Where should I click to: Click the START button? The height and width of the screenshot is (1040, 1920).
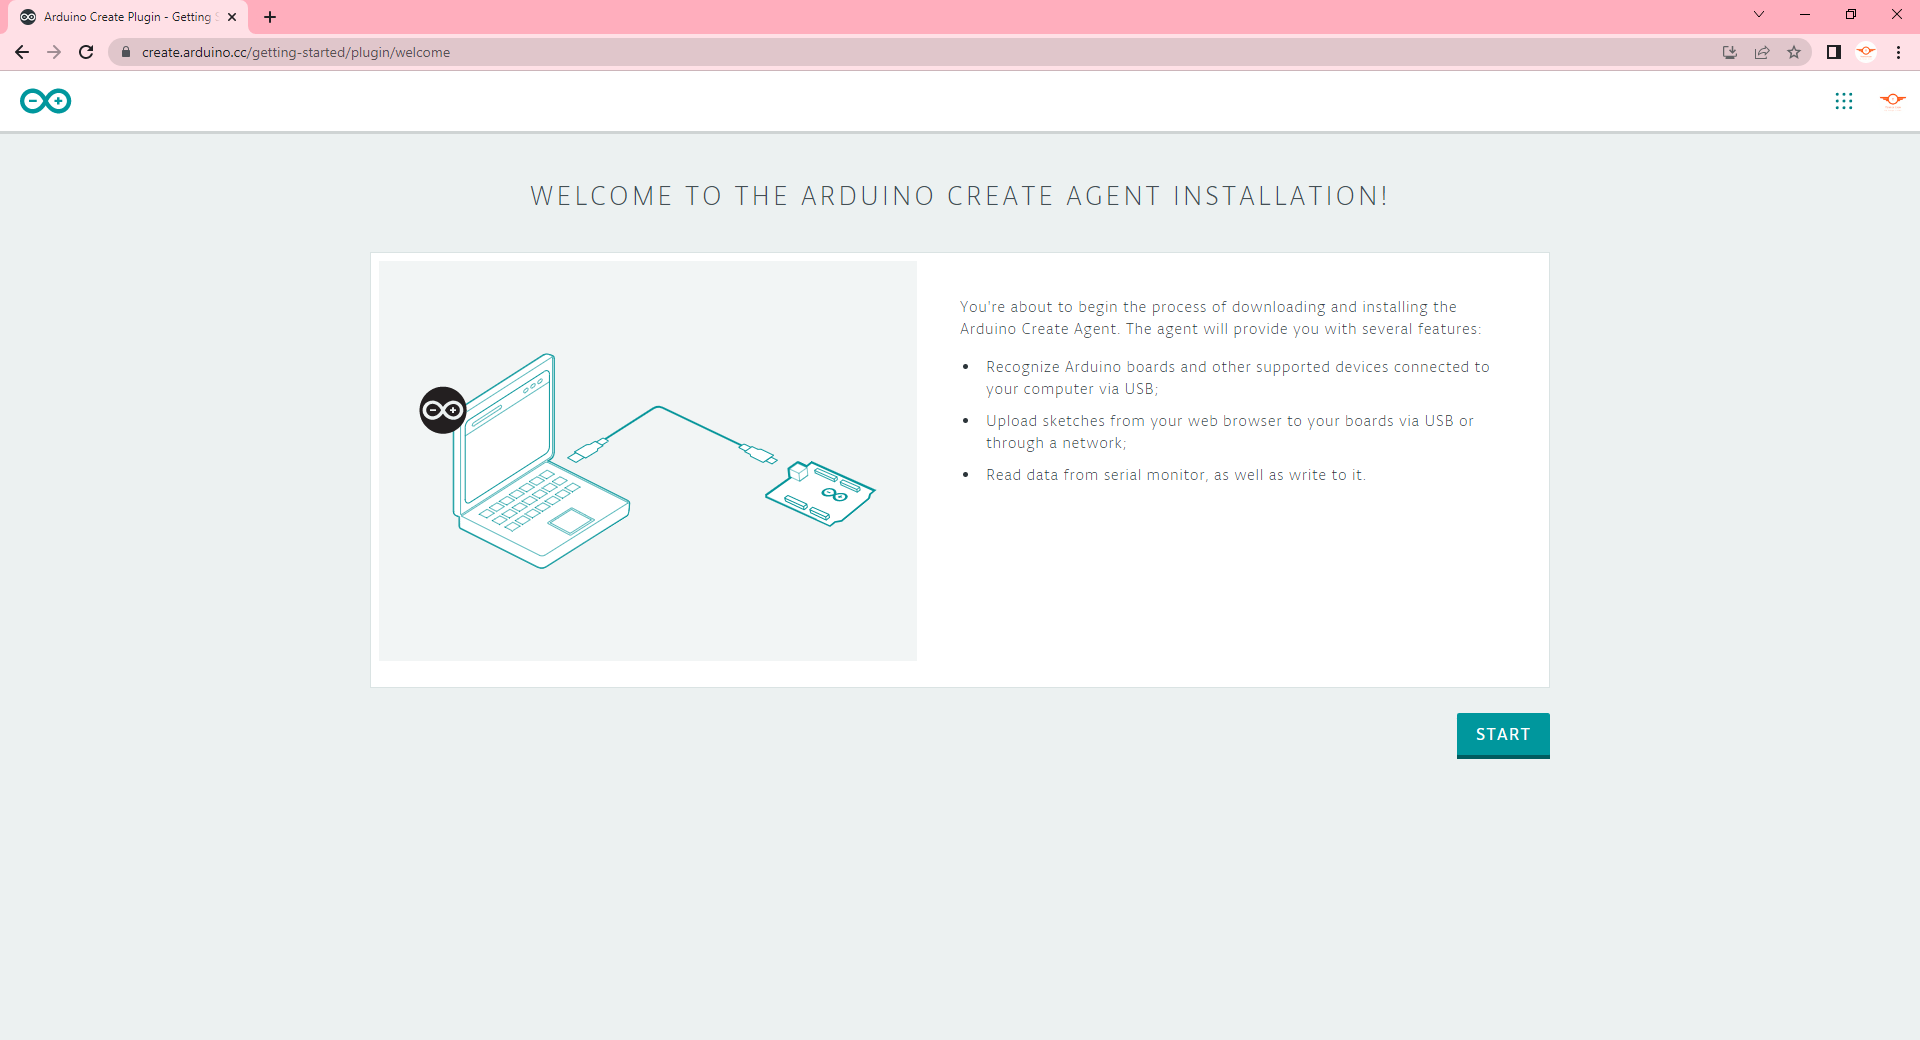[1503, 735]
